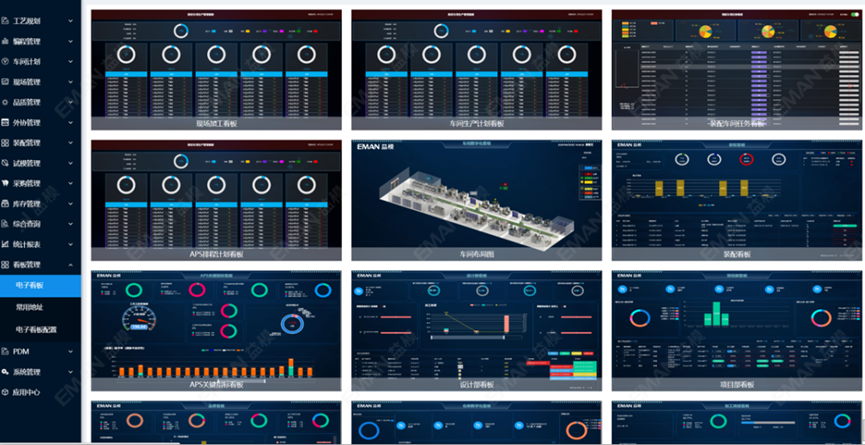Click the 现场派工看板 caption label
This screenshot has width=865, height=445.
[x=217, y=125]
